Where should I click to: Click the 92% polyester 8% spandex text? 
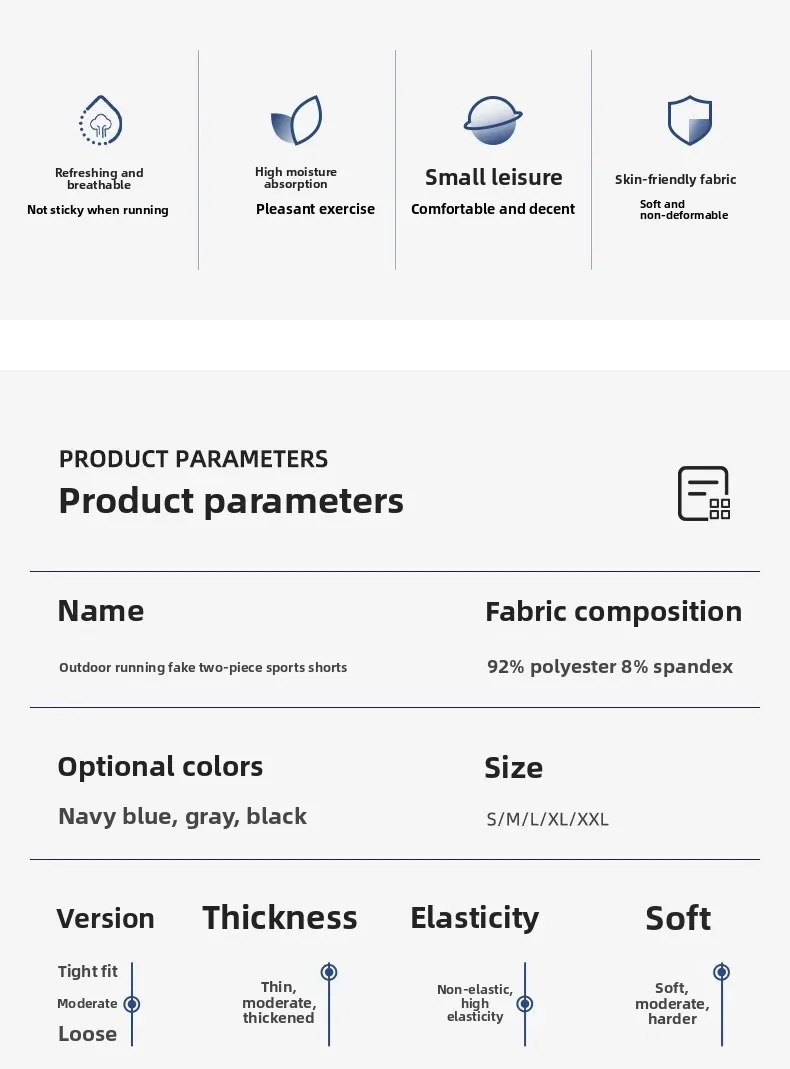coord(610,667)
